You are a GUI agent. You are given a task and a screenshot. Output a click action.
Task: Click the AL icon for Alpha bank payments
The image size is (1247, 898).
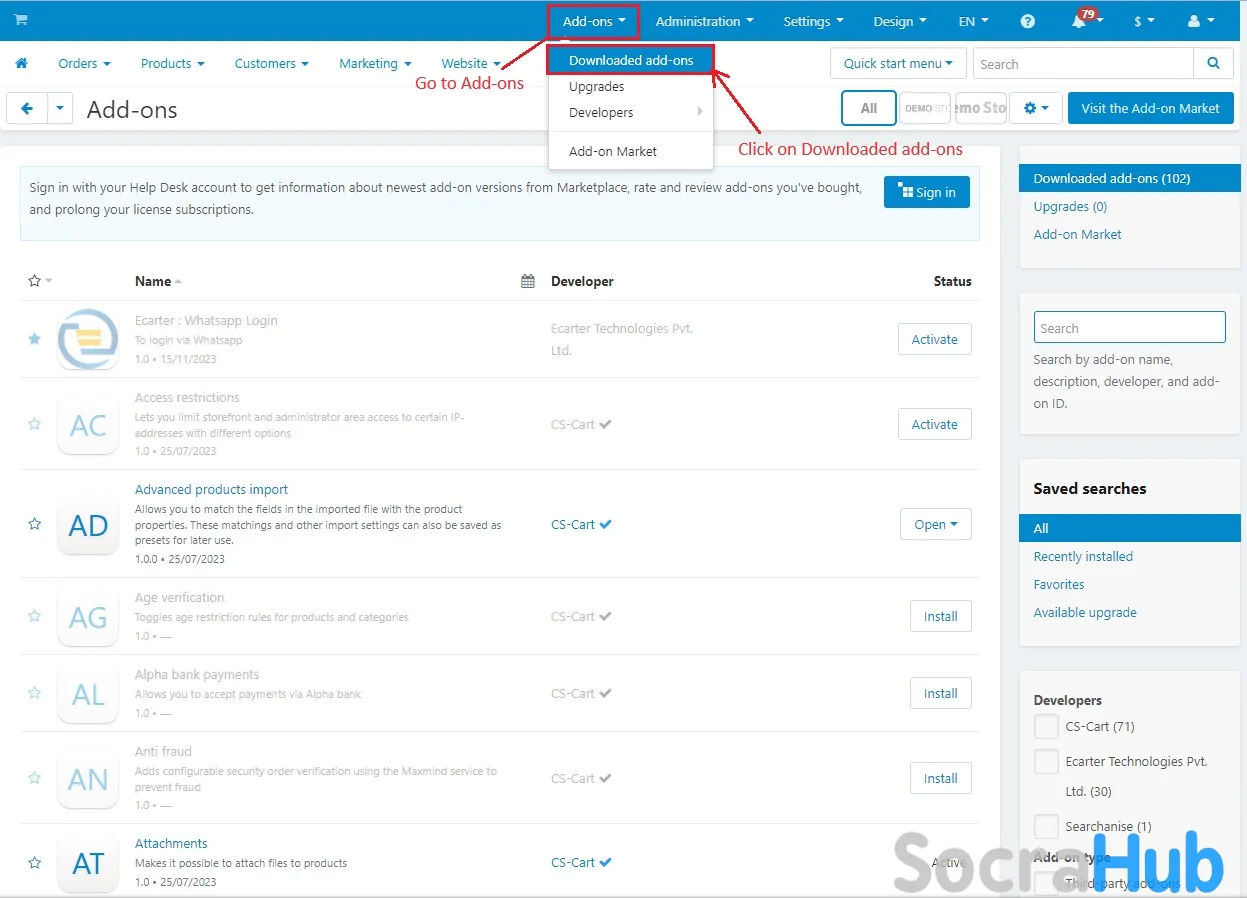pos(88,694)
